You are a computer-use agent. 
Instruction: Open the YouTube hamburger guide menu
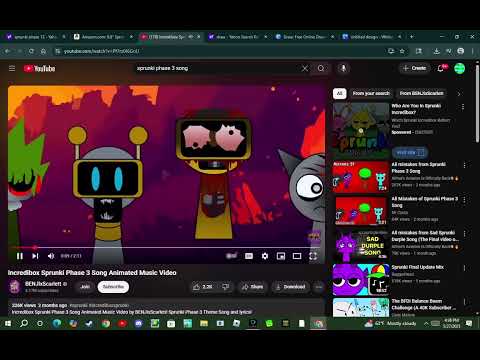[12, 68]
